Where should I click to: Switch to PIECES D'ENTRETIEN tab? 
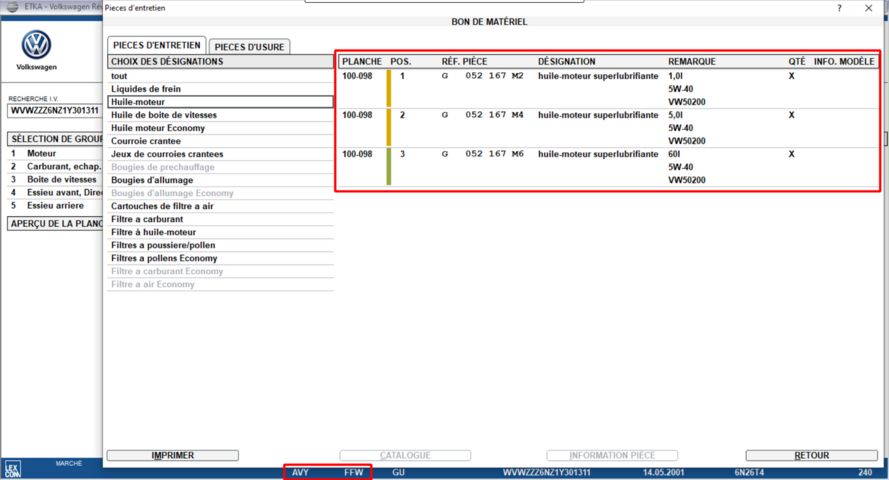pyautogui.click(x=156, y=45)
